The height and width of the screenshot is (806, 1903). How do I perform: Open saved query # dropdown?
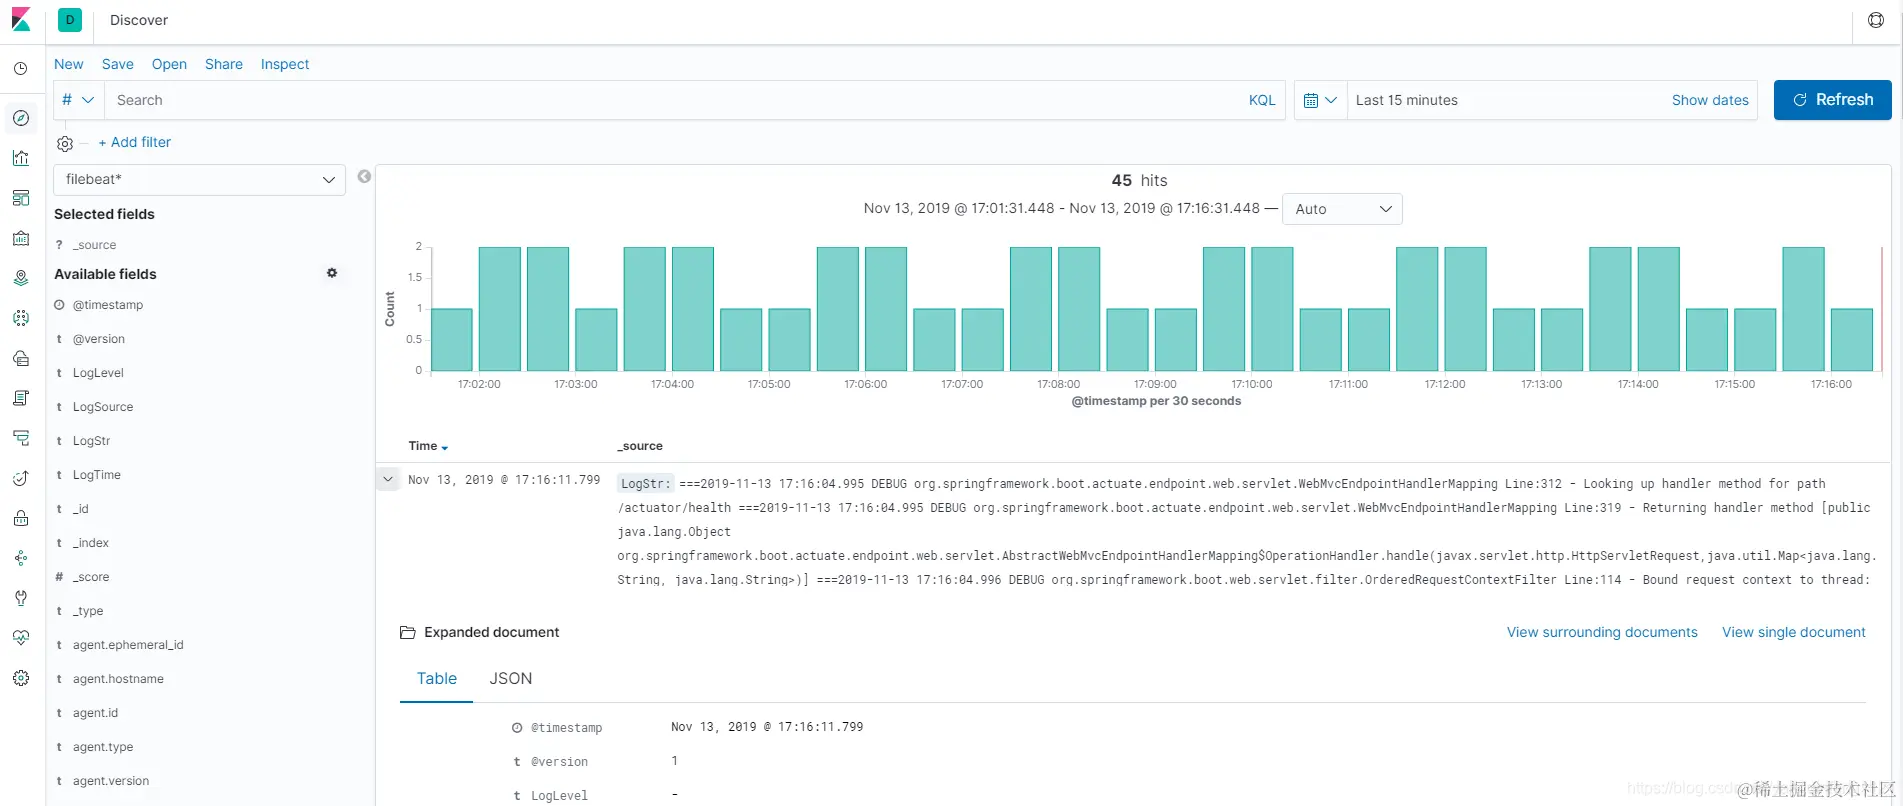[78, 100]
